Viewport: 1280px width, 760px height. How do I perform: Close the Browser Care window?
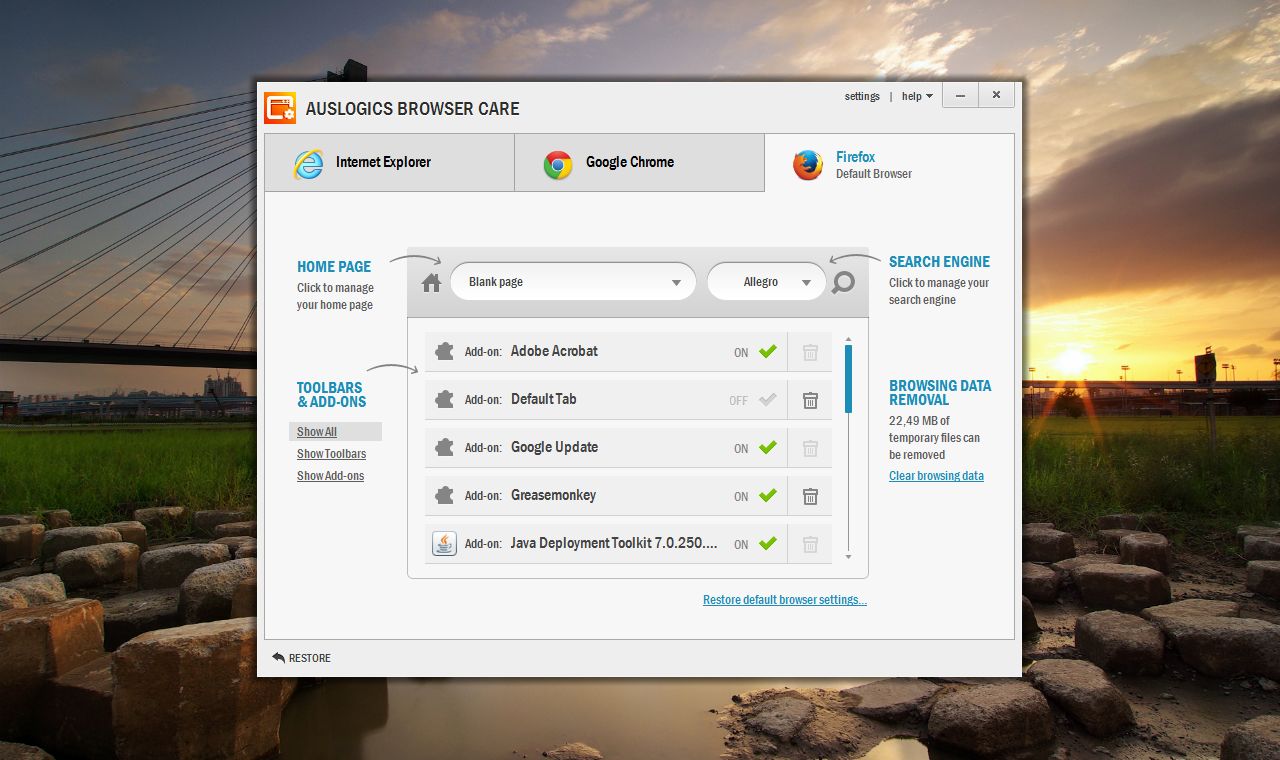tap(996, 95)
